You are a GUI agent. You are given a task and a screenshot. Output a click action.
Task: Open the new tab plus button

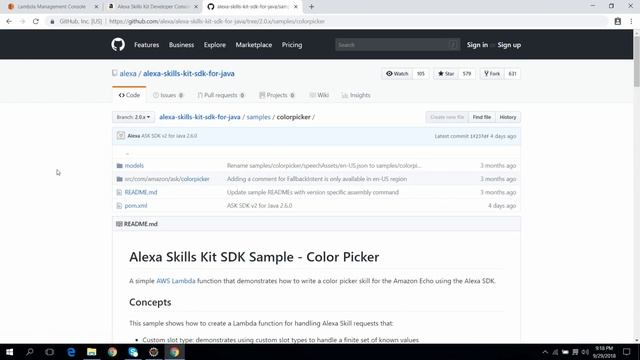[x=311, y=7]
